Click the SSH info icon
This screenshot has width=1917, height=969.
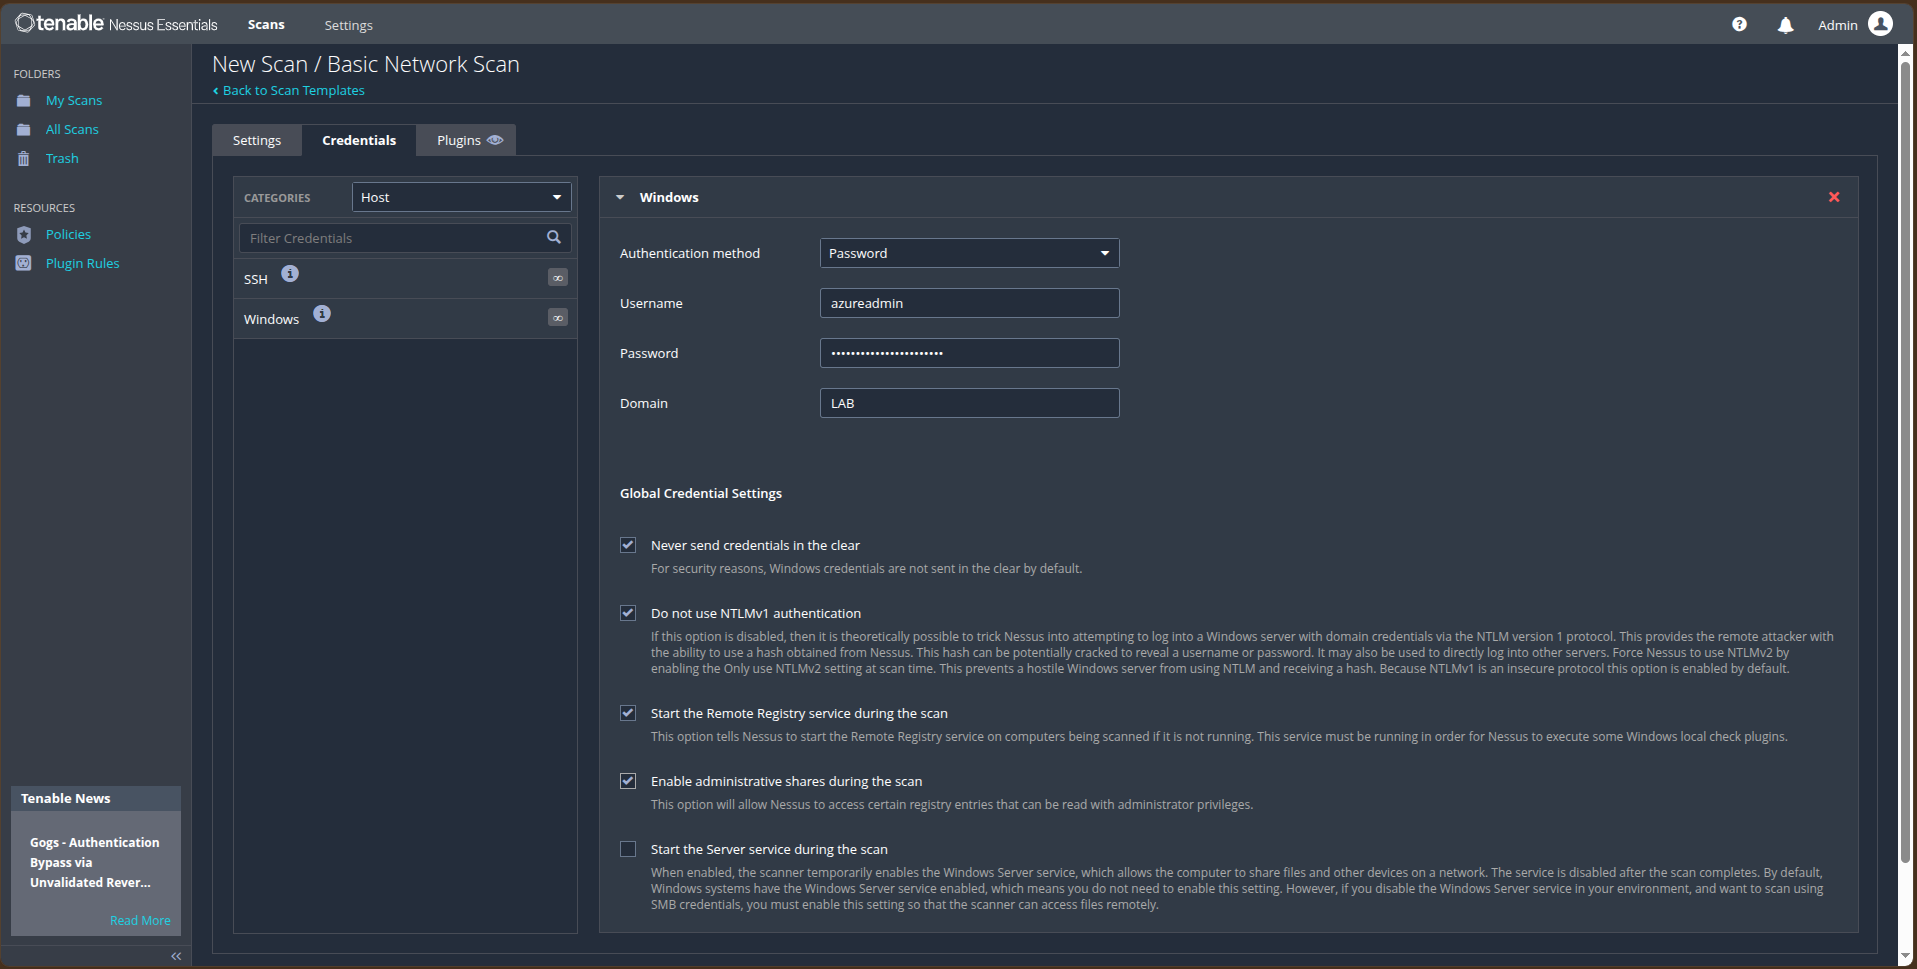290,274
